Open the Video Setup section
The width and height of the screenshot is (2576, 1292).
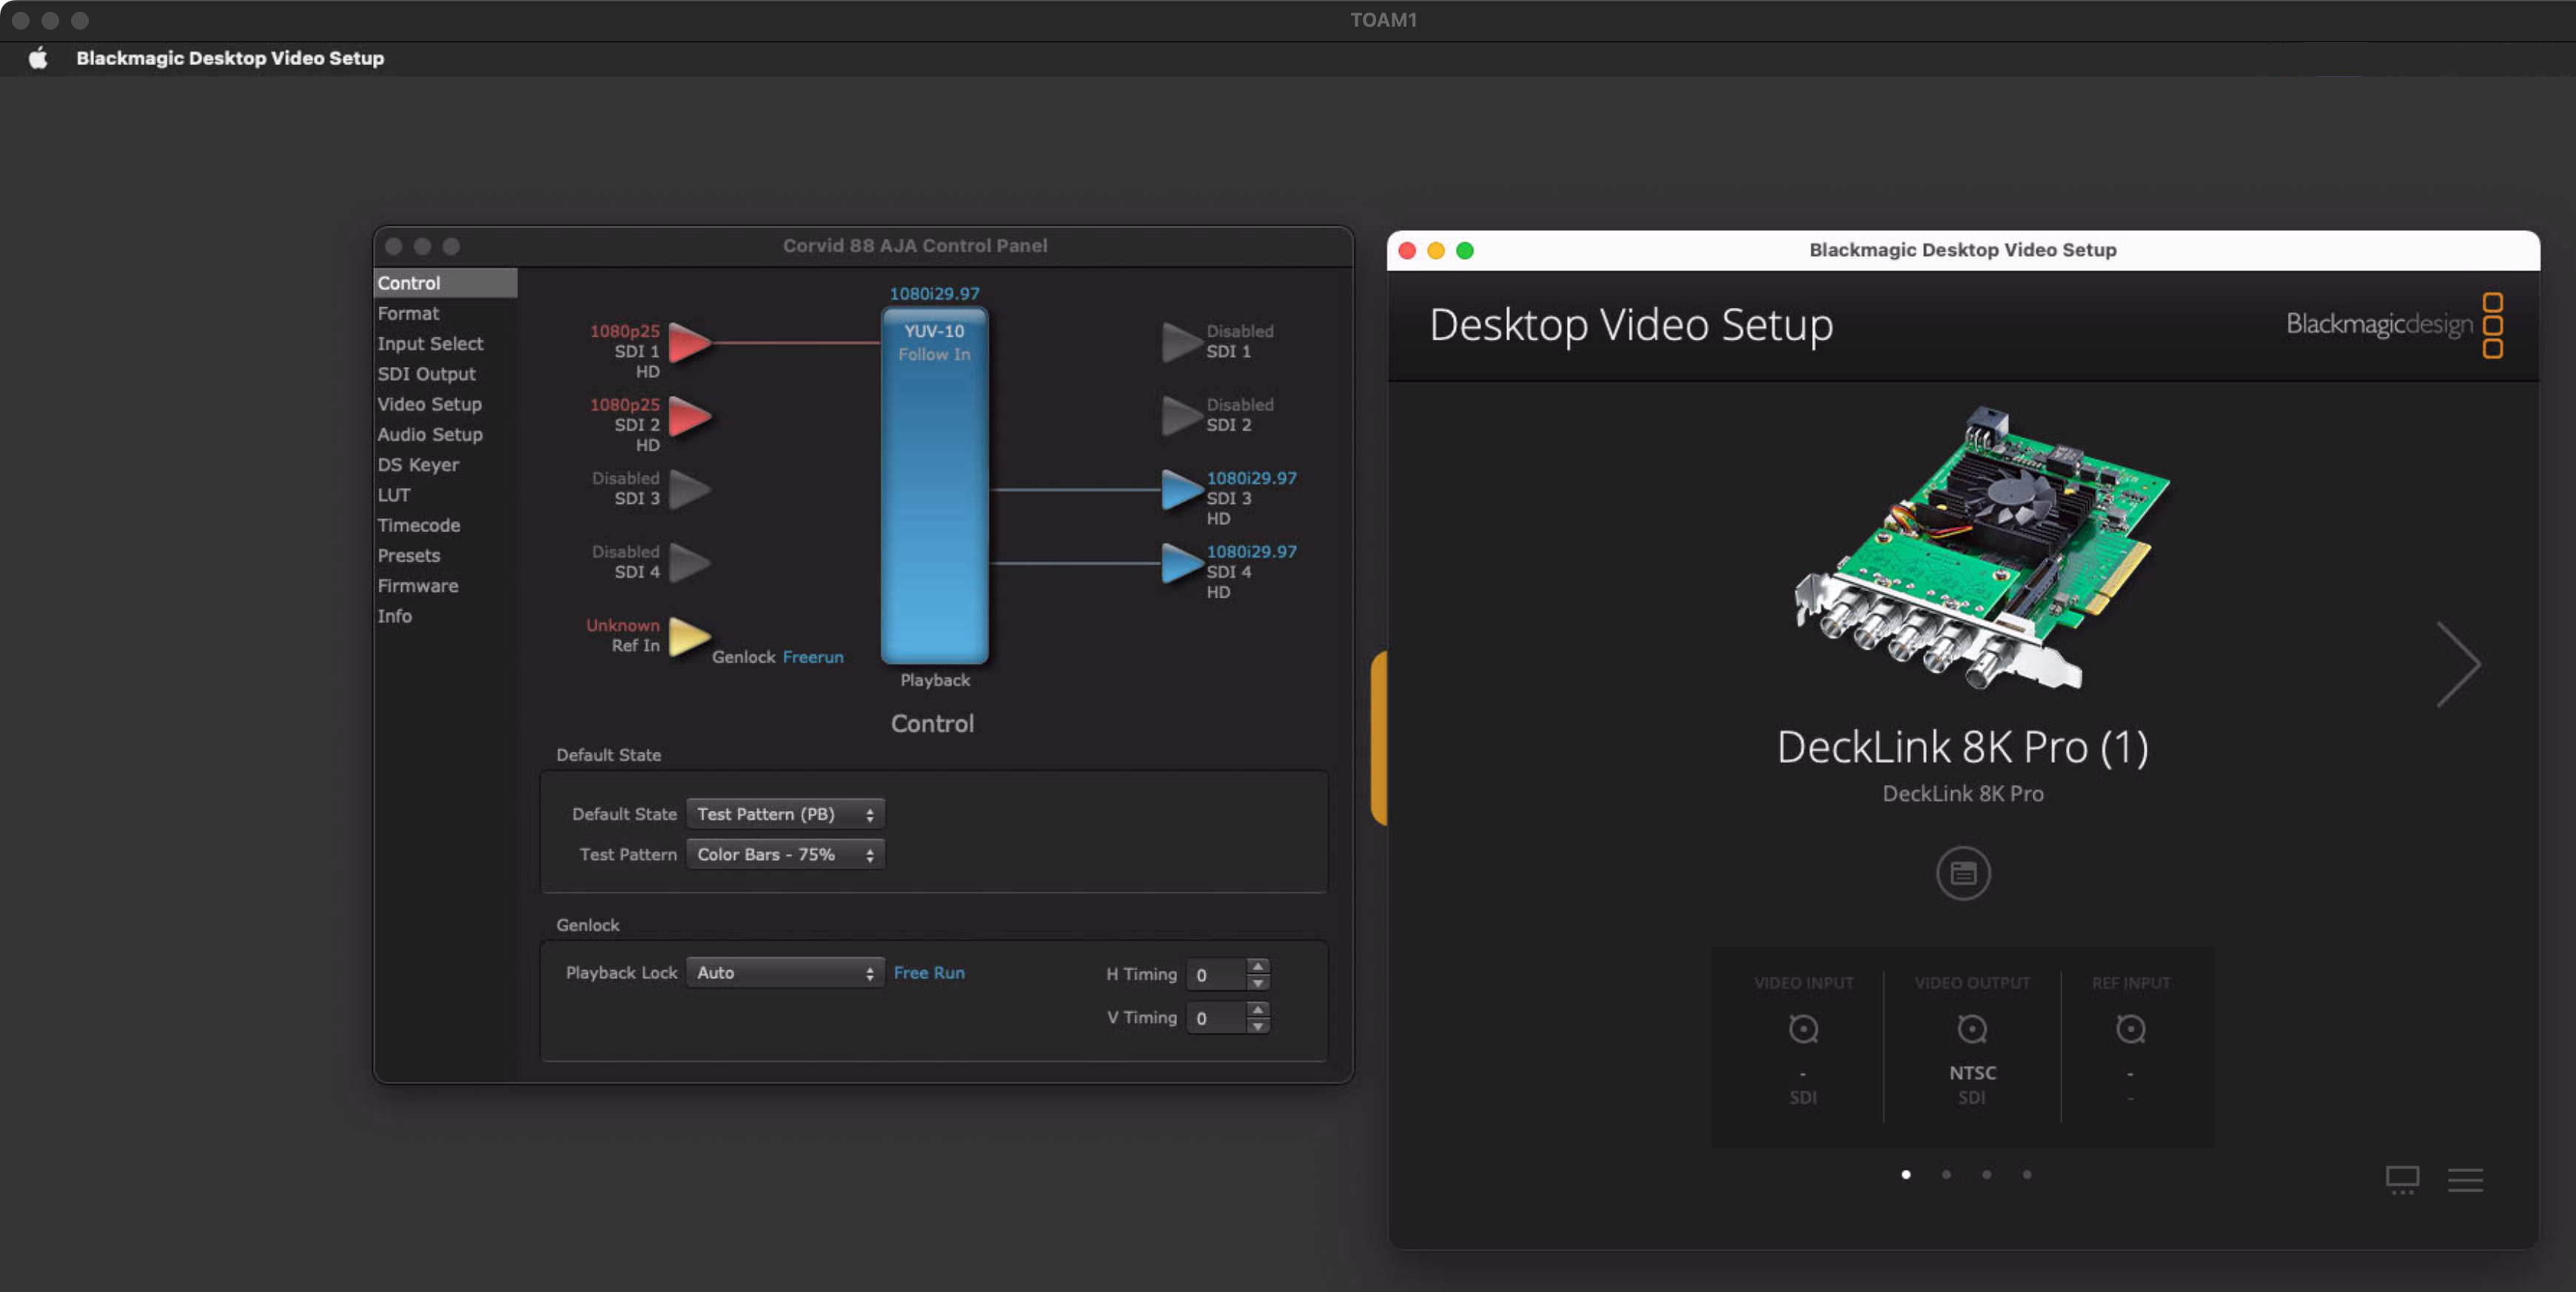click(x=445, y=404)
